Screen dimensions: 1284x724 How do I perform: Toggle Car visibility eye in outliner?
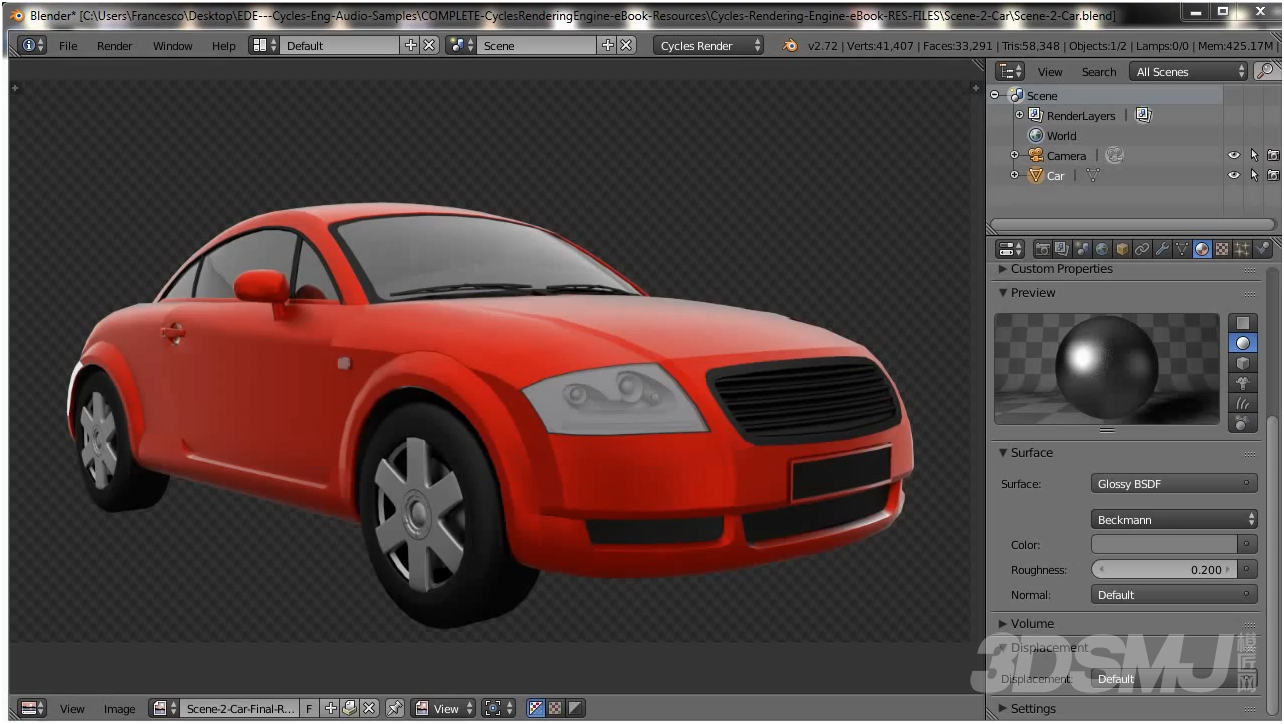click(x=1234, y=176)
